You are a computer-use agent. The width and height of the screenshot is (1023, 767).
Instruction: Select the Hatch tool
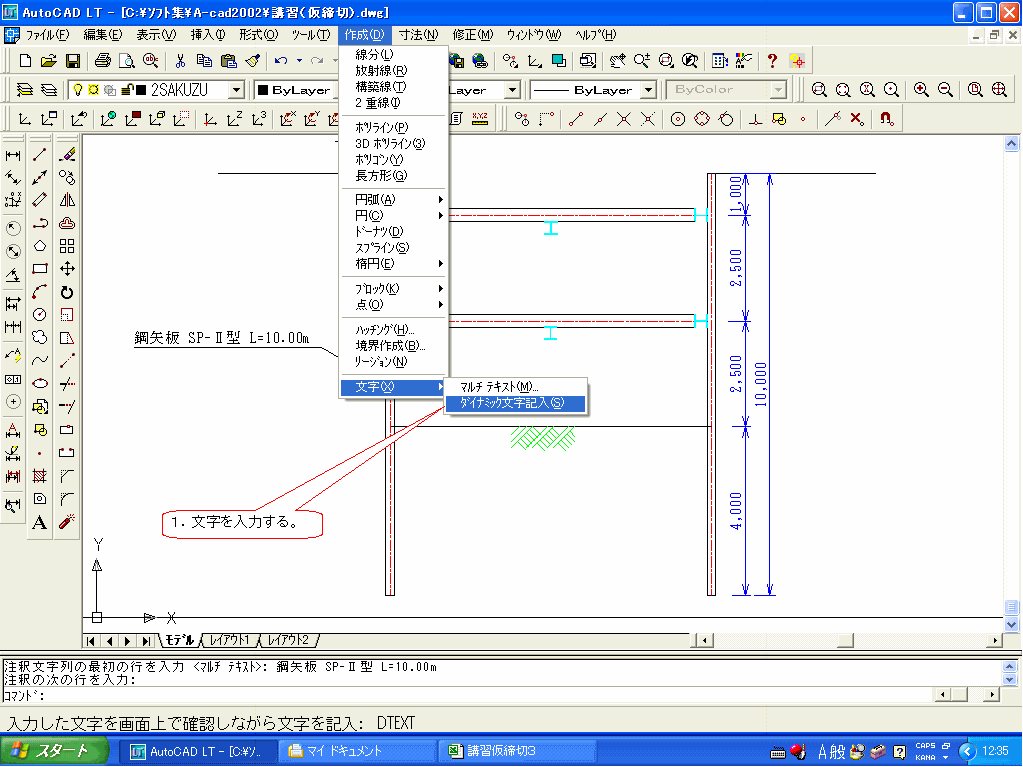point(40,476)
